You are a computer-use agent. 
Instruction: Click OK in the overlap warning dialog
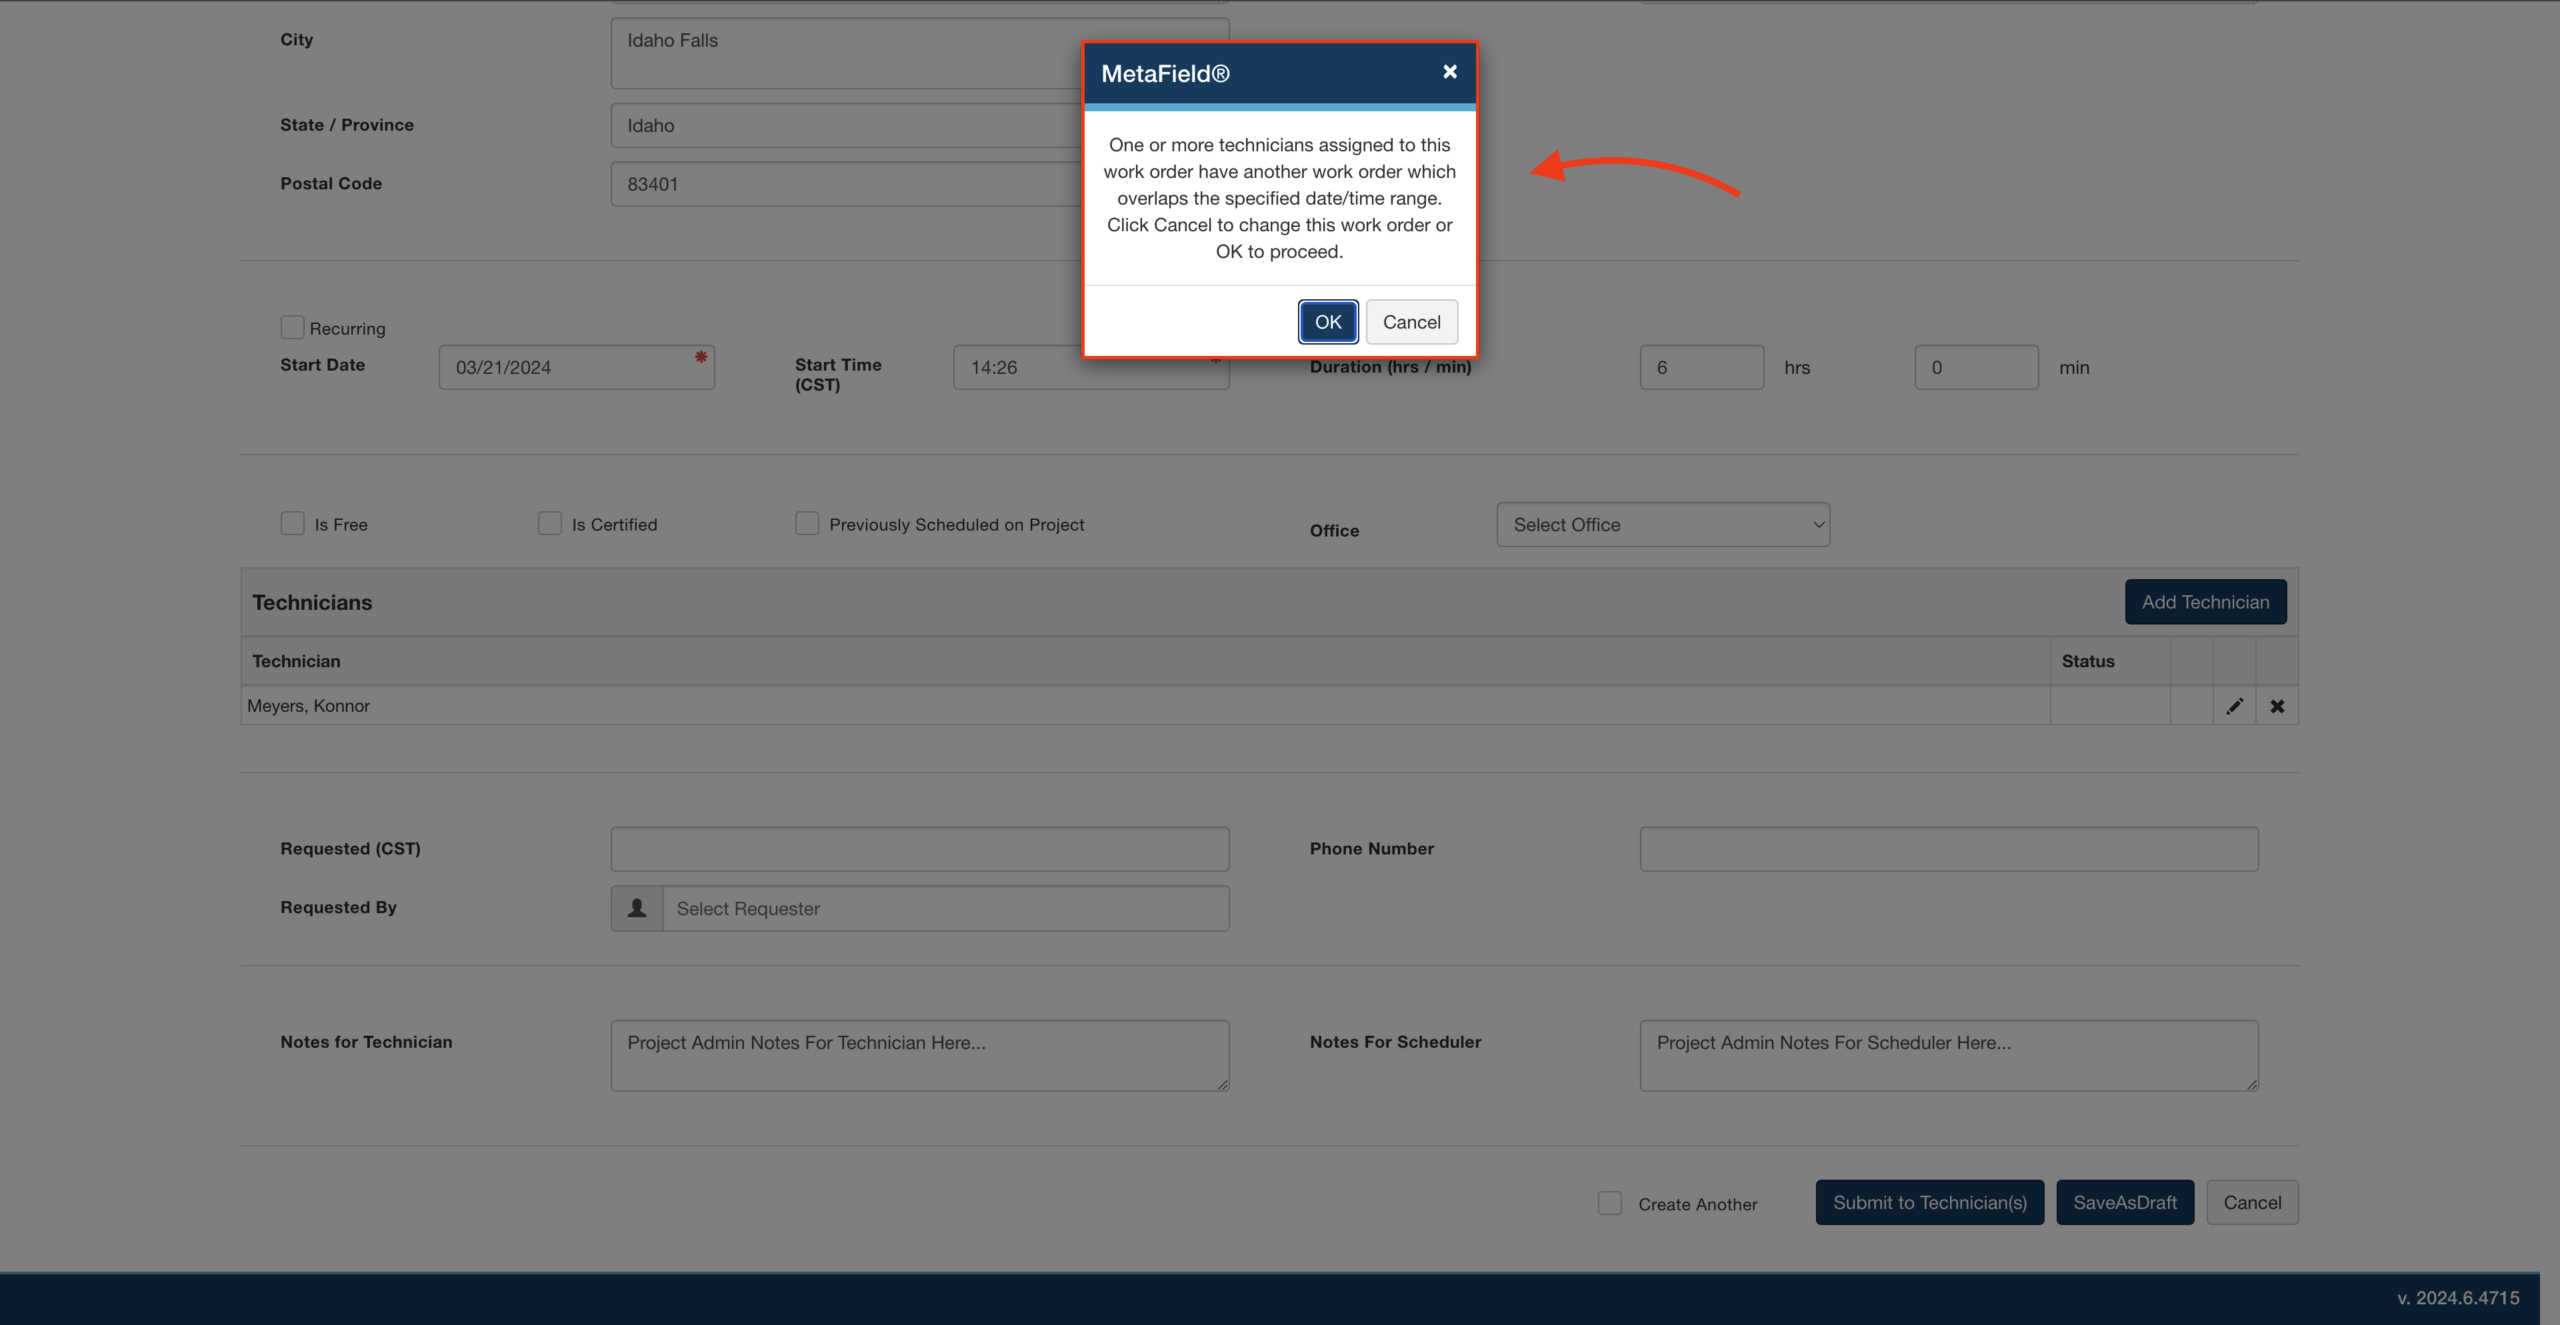[1327, 322]
